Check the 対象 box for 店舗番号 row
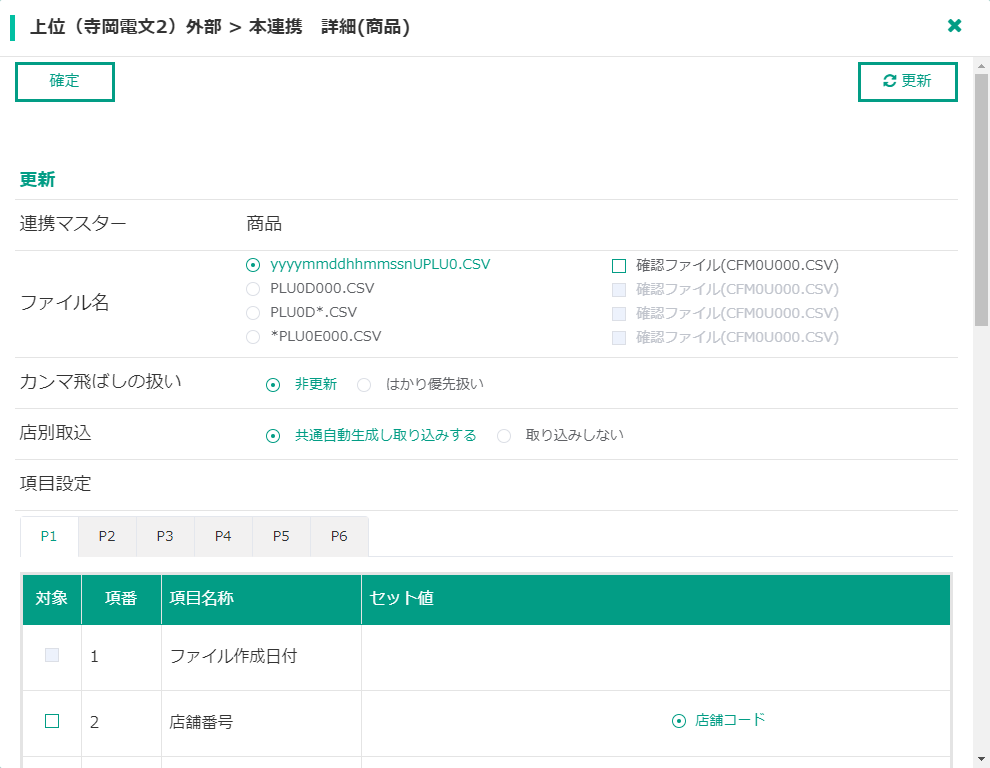 52,721
